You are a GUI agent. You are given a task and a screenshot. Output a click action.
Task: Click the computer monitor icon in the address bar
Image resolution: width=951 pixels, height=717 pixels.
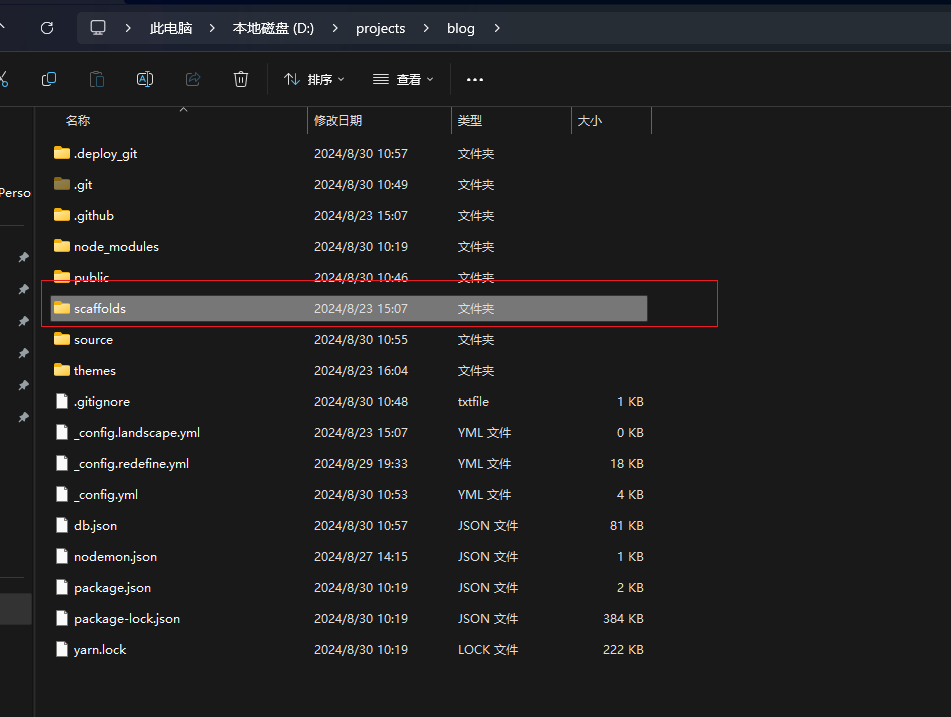click(x=98, y=28)
